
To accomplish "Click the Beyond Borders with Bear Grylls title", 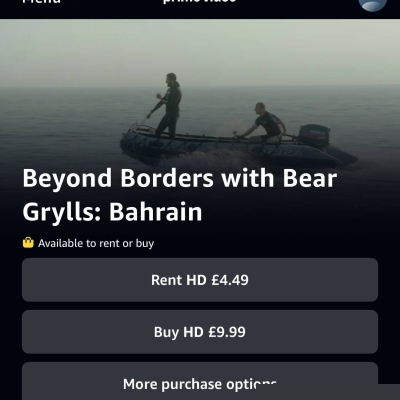I will tap(180, 195).
